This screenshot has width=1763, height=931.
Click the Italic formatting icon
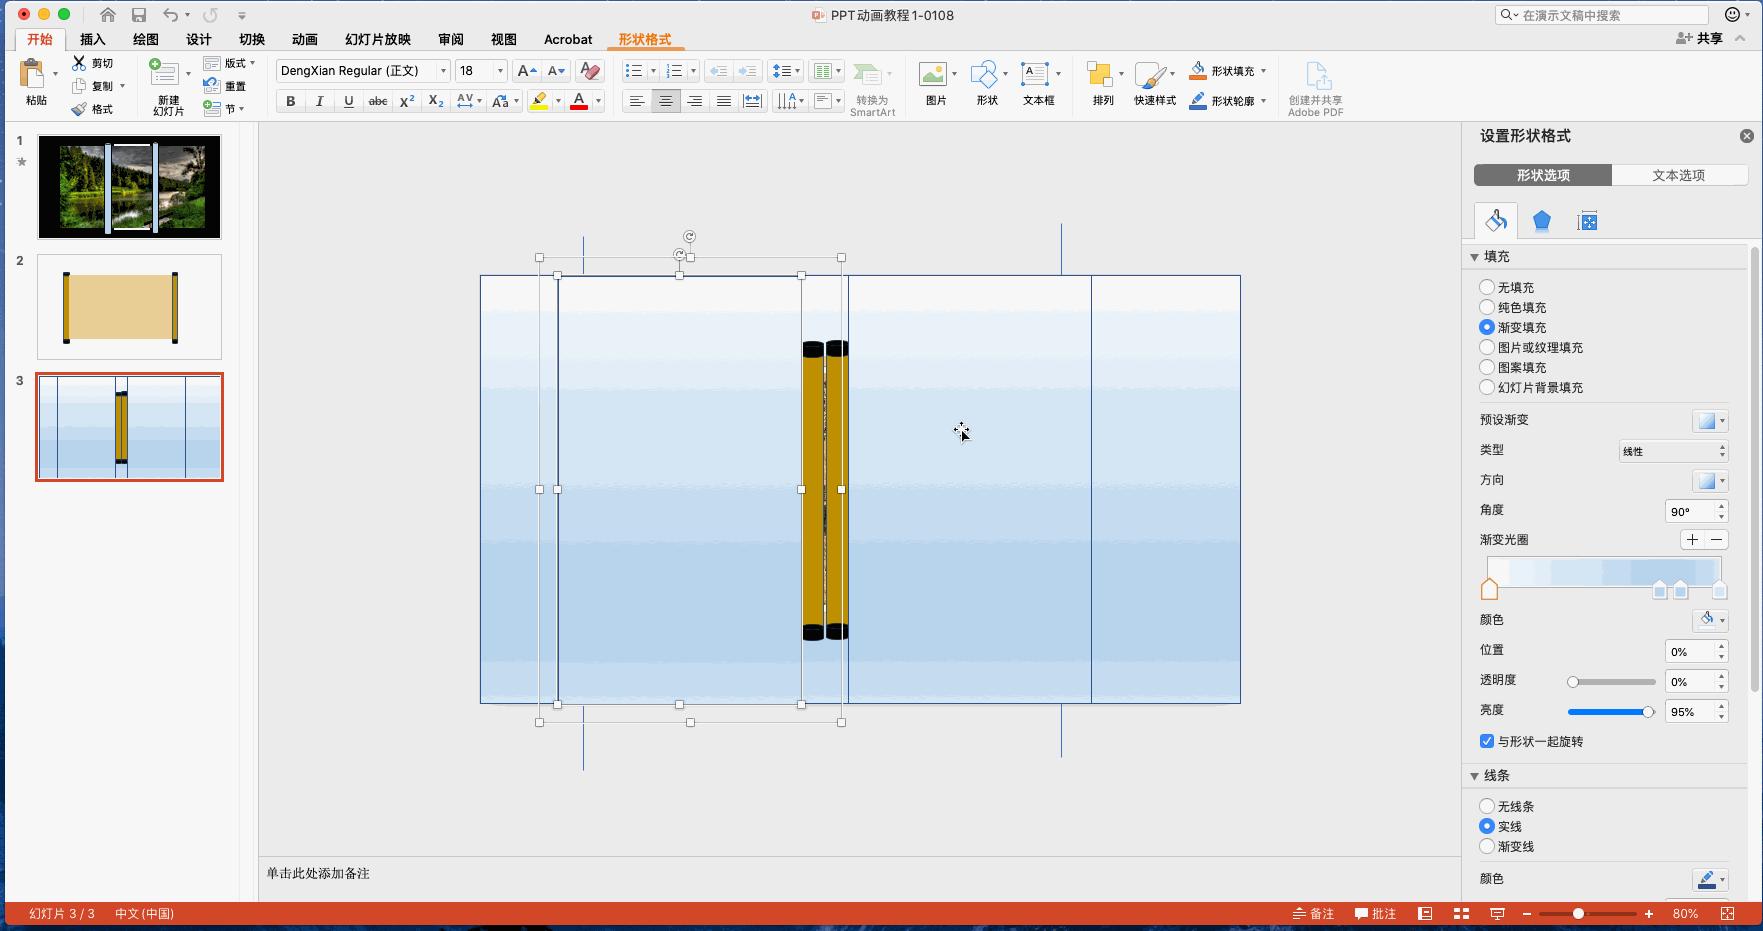point(319,101)
